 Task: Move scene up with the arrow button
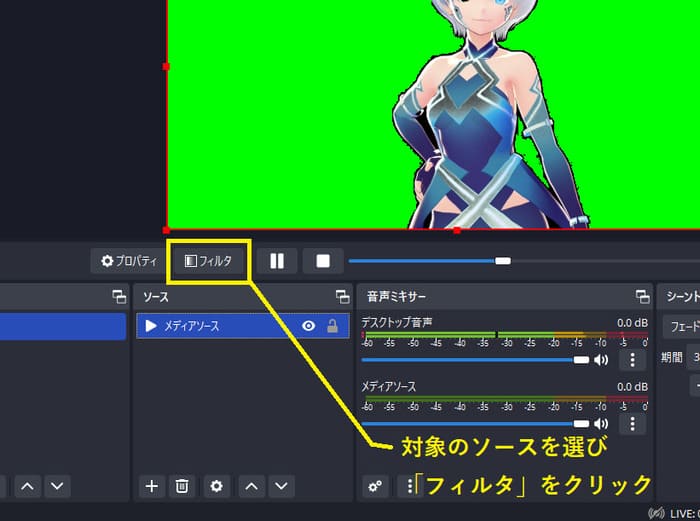(x=28, y=486)
